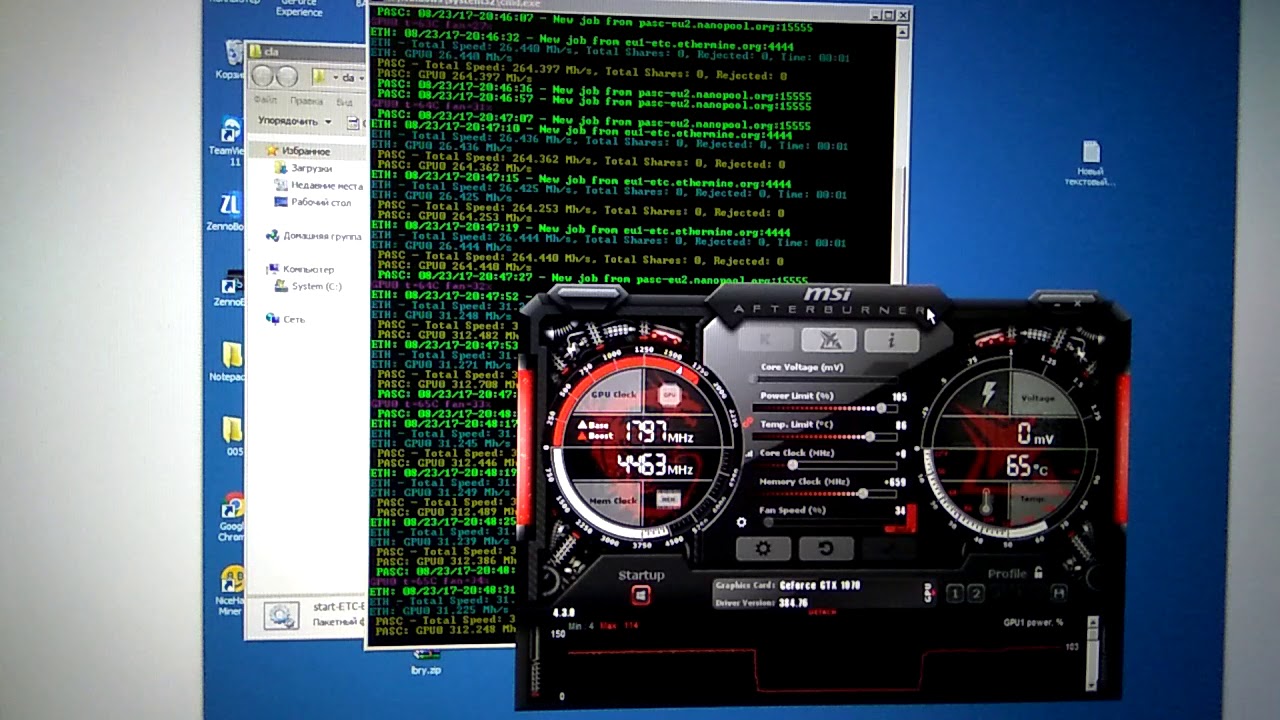Click the folder icon in Explorer address bar
Viewport: 1280px width, 720px height.
coord(320,77)
